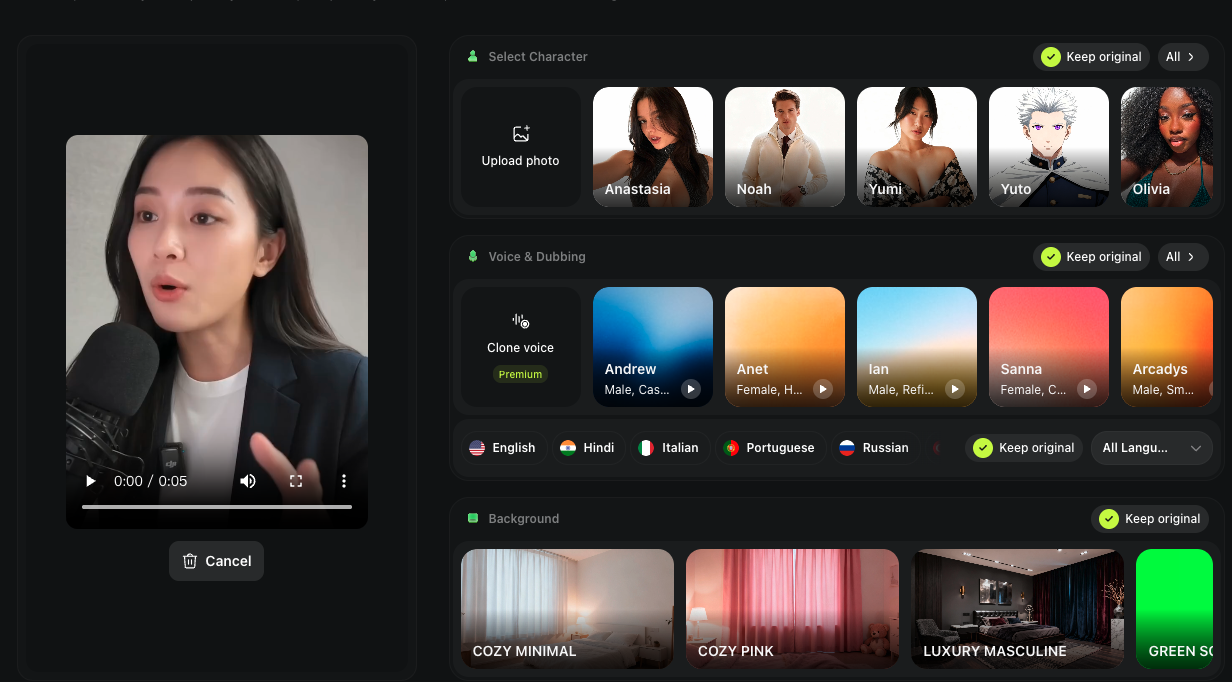Enter fullscreen on video player
The height and width of the screenshot is (682, 1232).
point(296,481)
